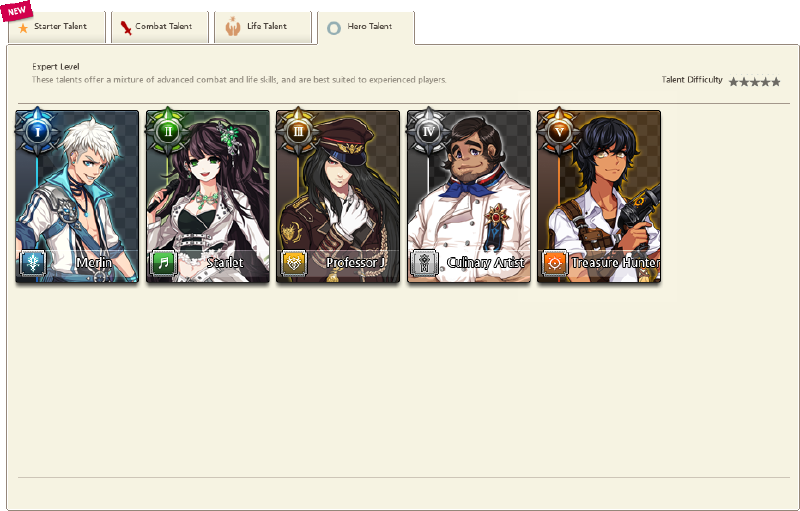
Task: Select the Merlin talent card
Action: pyautogui.click(x=77, y=196)
